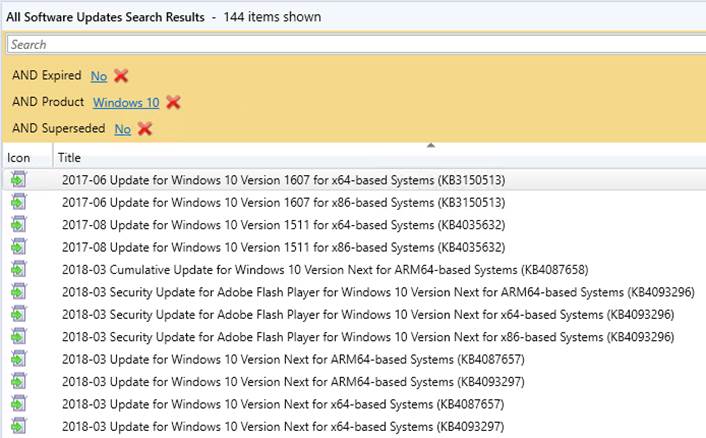Click the update icon for KB3150513 x86 row

point(19,202)
